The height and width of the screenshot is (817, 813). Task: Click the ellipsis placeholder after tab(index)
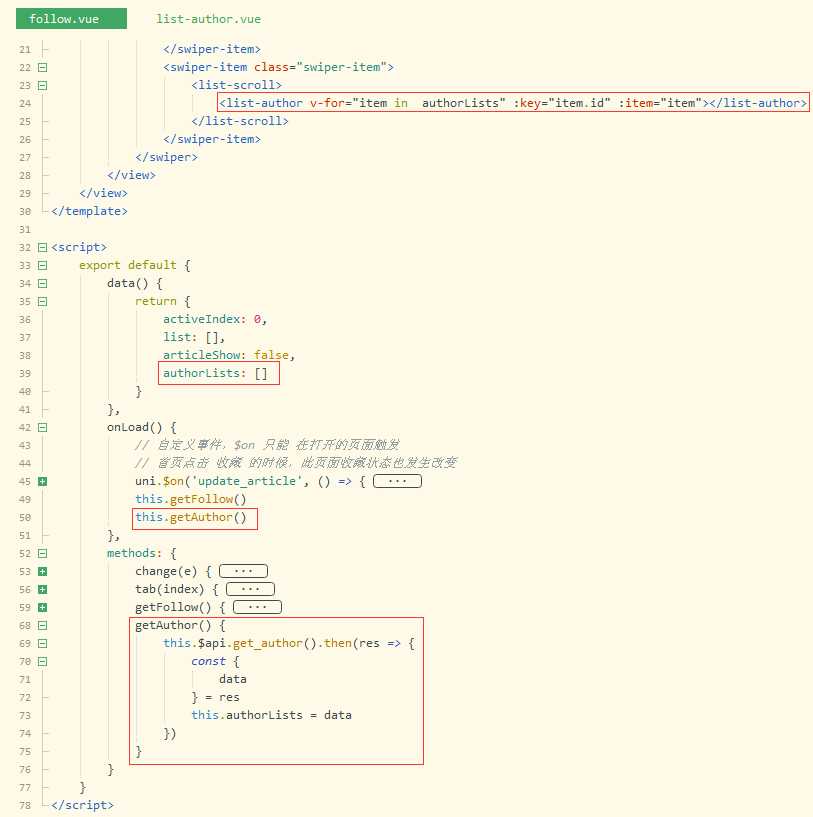250,589
